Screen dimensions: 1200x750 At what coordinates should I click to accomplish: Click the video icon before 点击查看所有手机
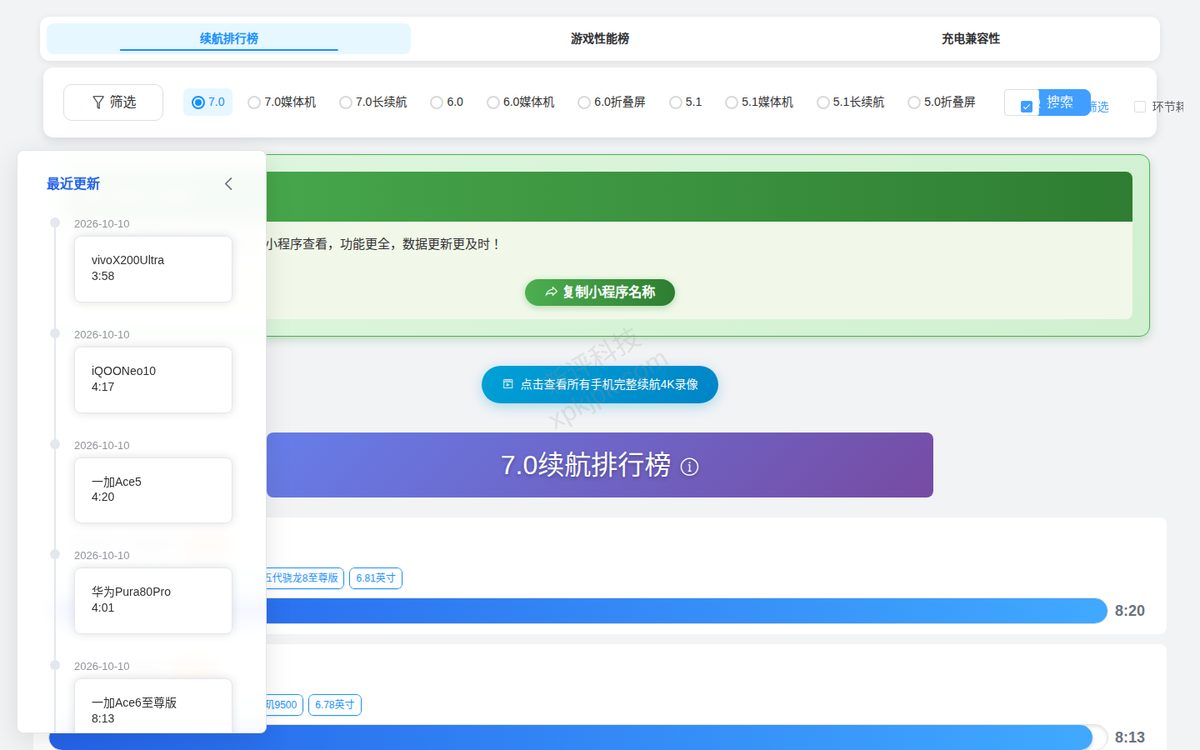(508, 384)
